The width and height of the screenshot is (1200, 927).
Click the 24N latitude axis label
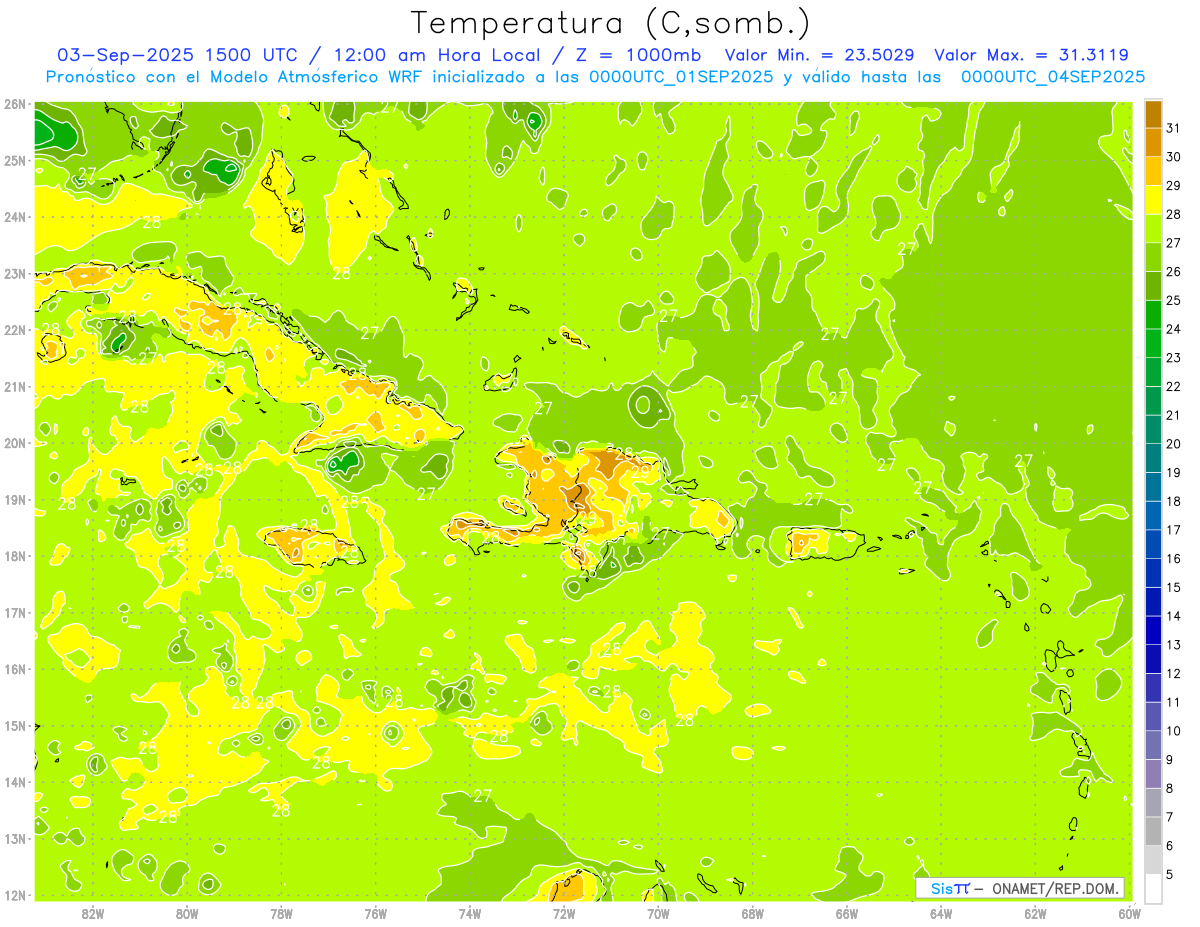click(15, 217)
